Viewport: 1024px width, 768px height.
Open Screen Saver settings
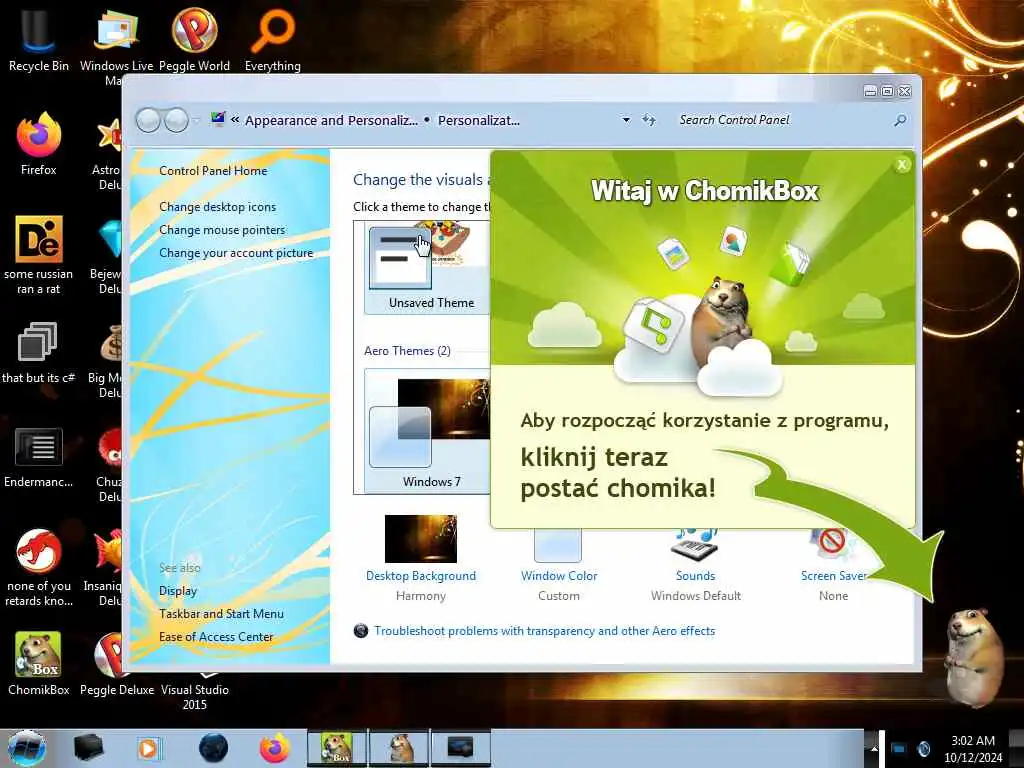833,564
